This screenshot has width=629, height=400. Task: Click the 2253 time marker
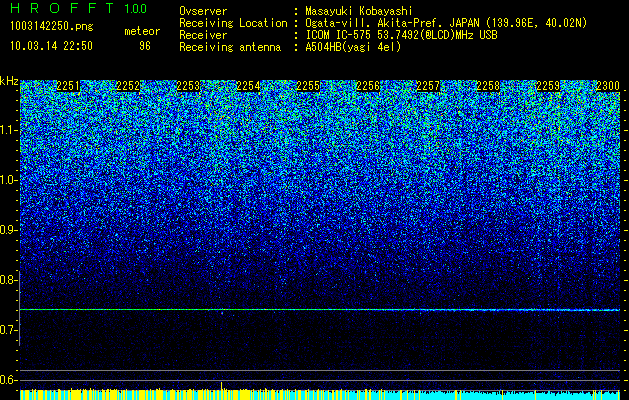[188, 86]
